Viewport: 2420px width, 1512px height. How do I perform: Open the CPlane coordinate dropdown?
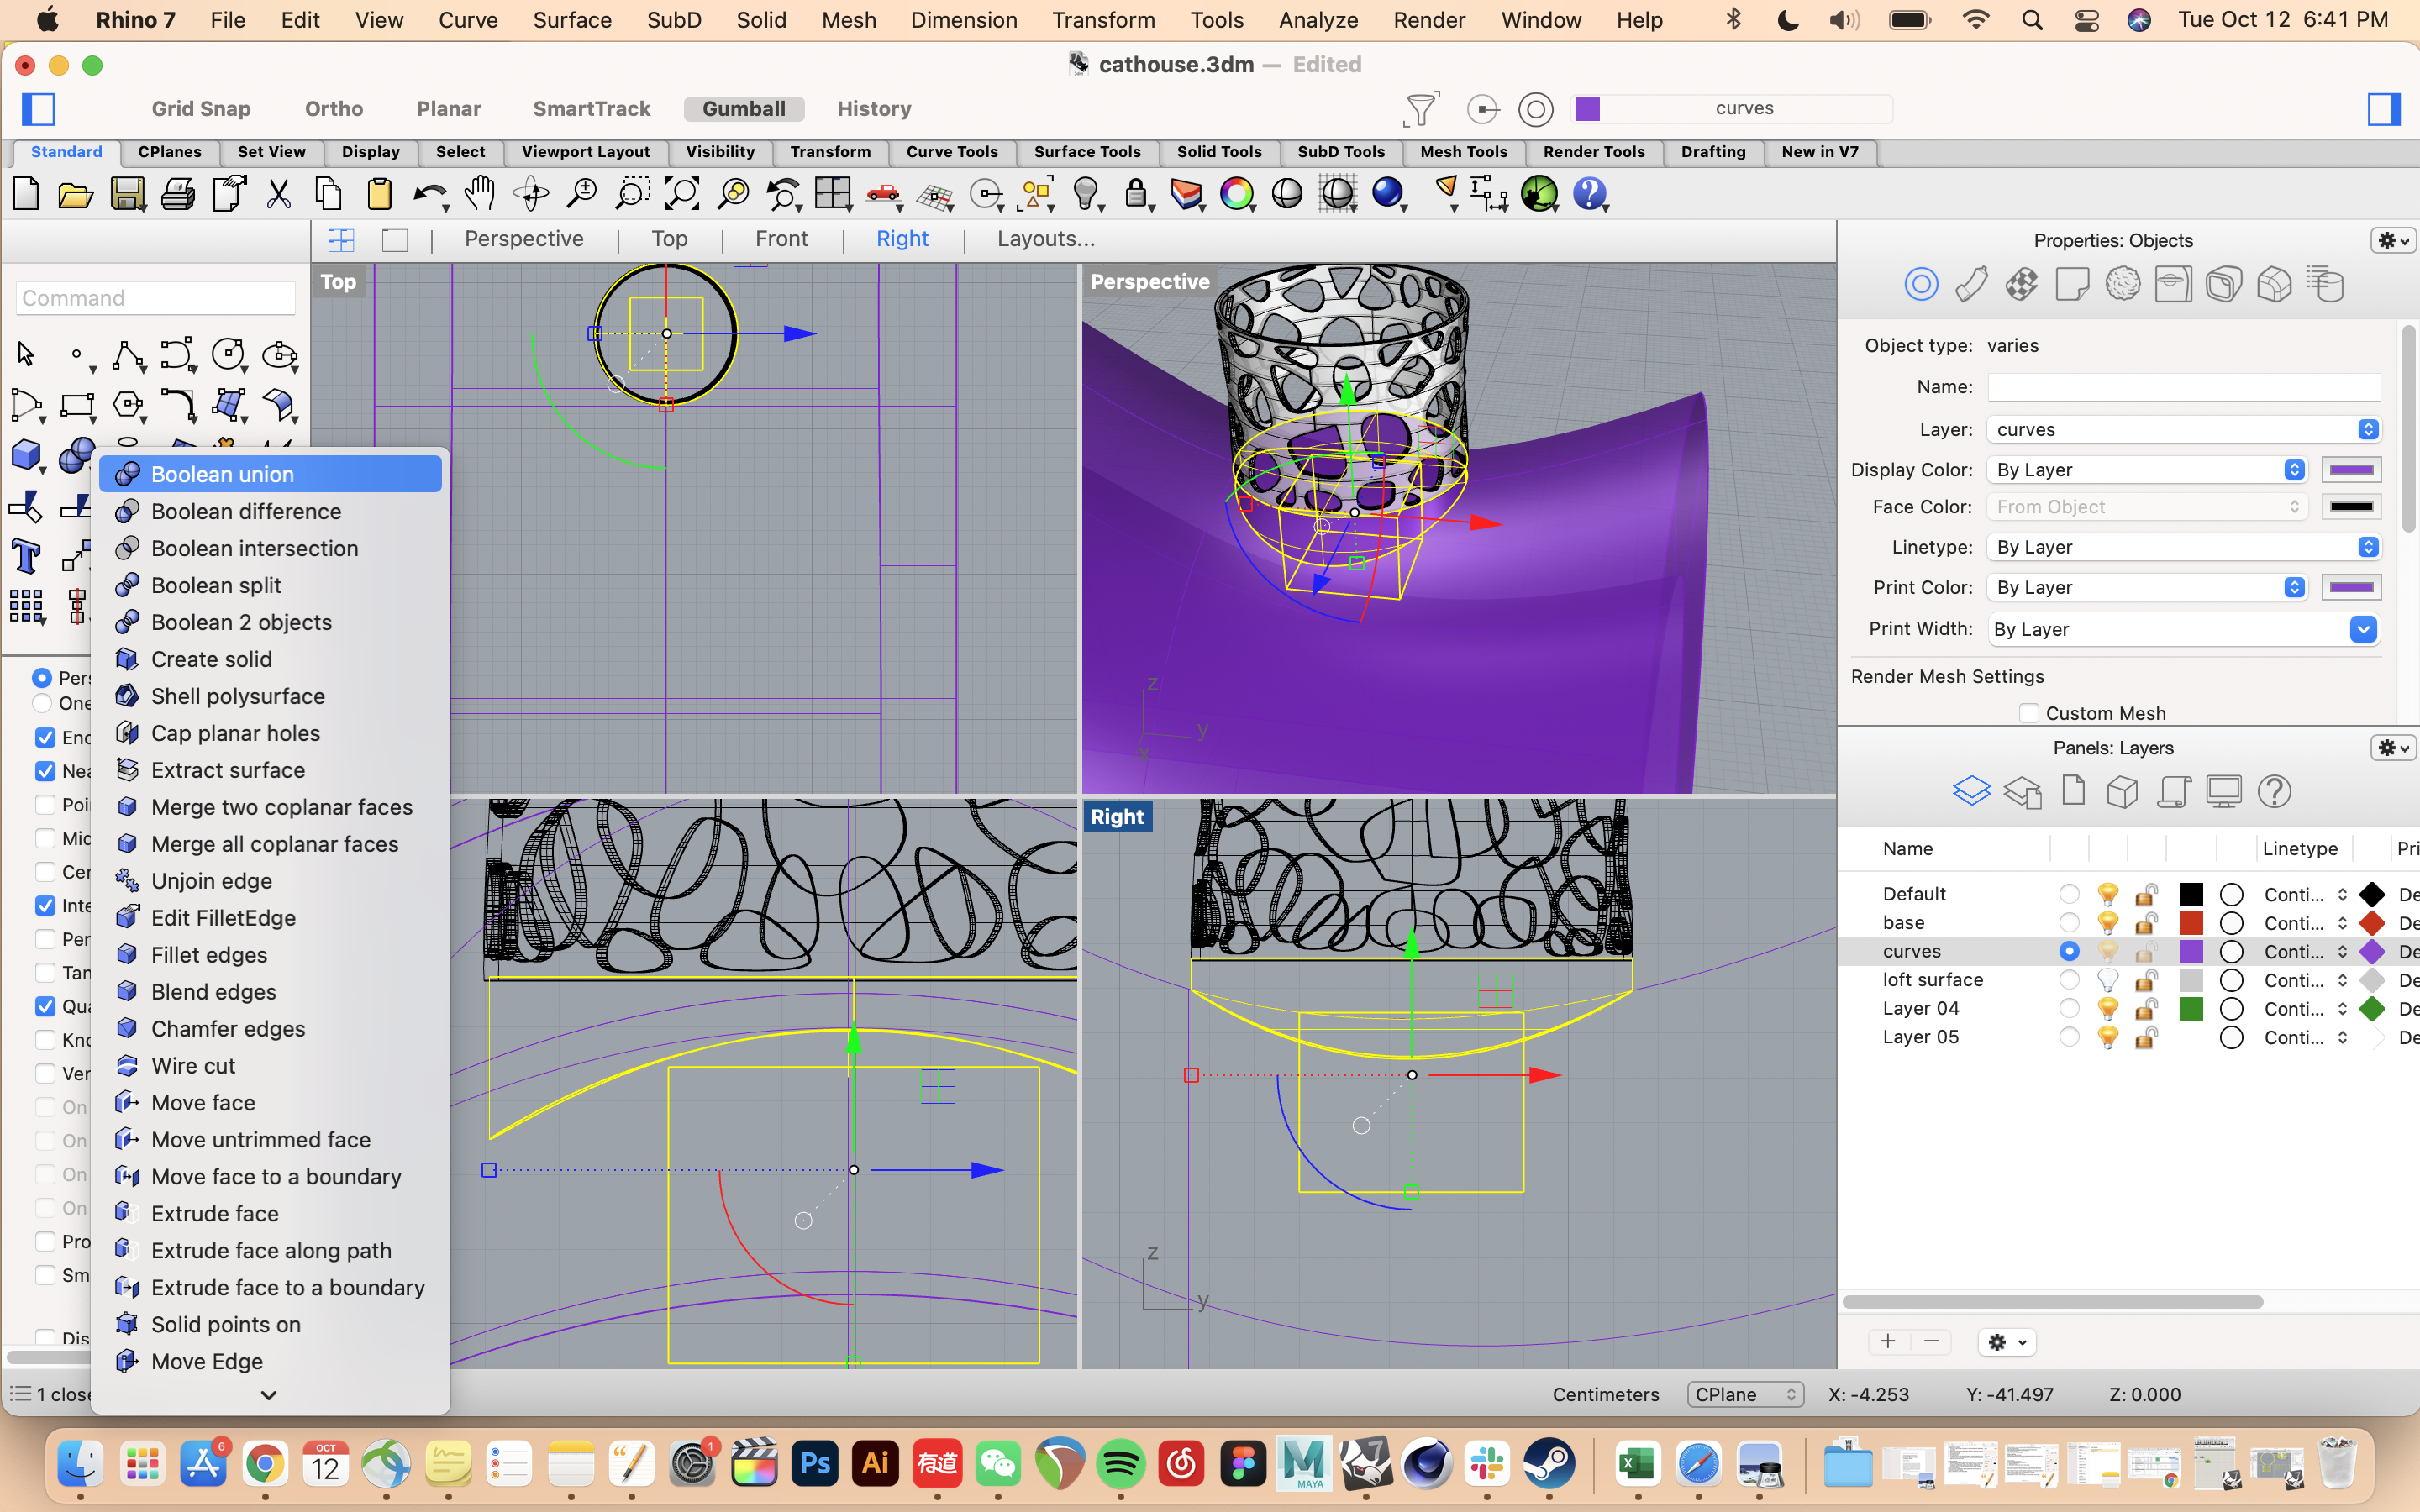(1745, 1394)
